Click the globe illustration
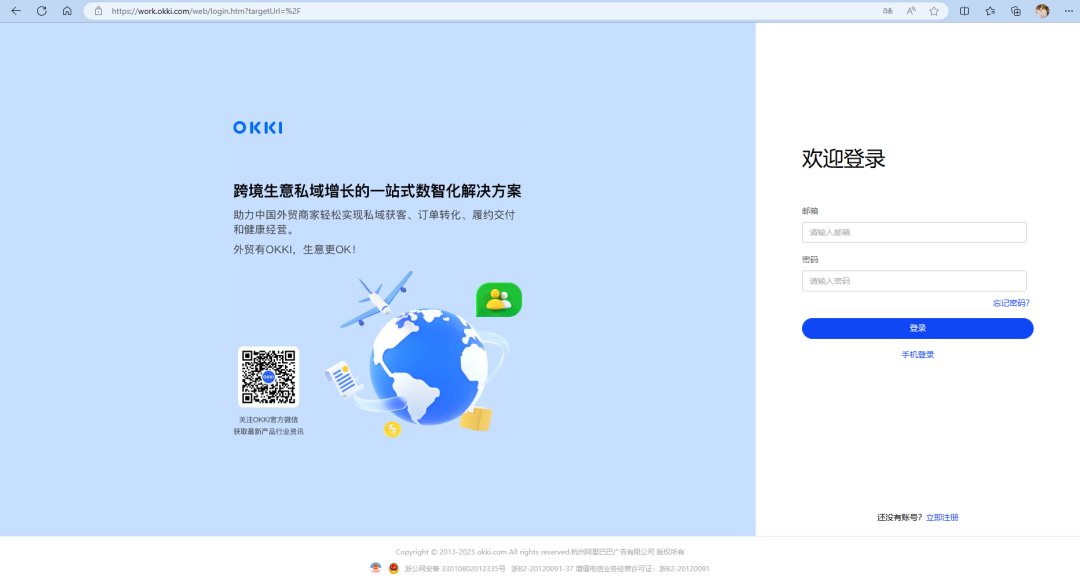 428,366
